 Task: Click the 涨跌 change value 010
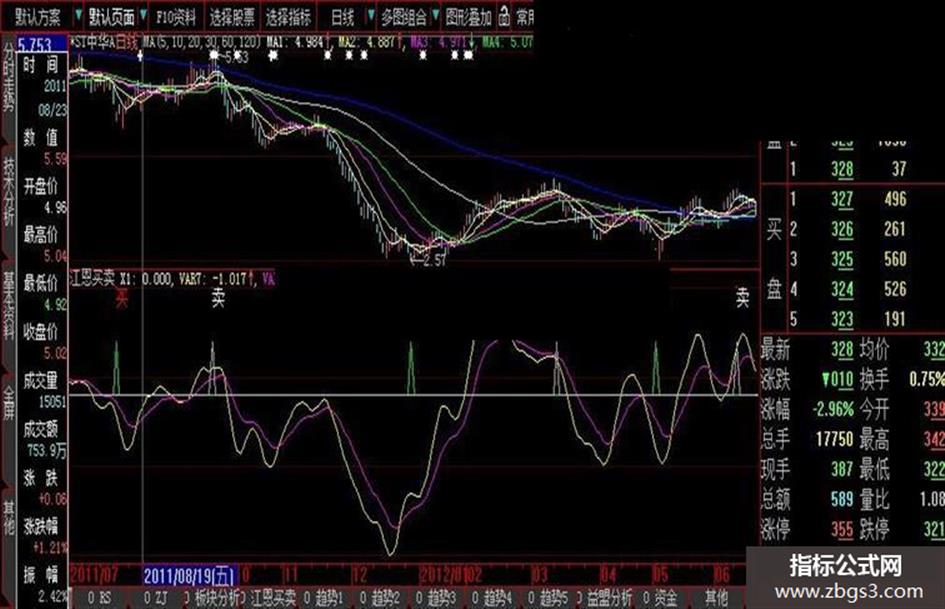click(838, 379)
